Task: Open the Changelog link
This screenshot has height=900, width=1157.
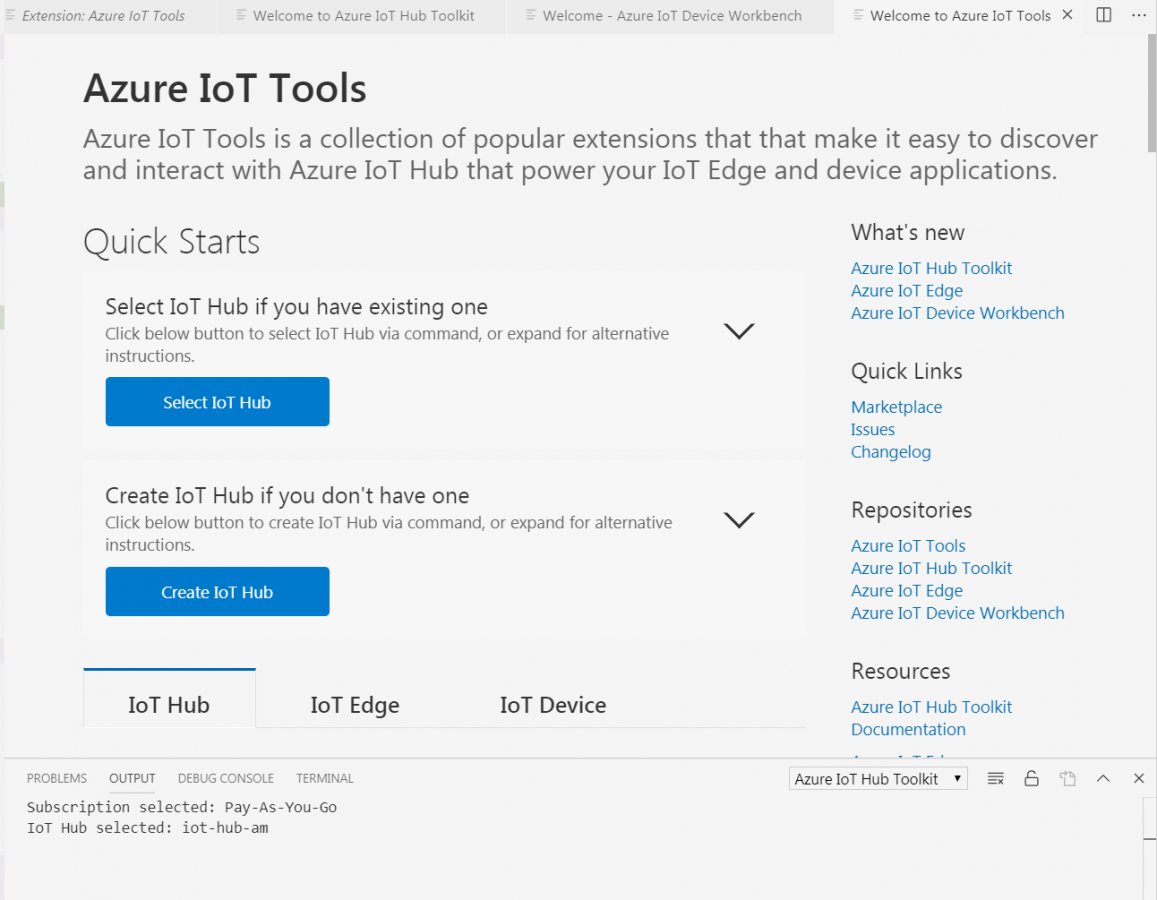Action: 890,452
